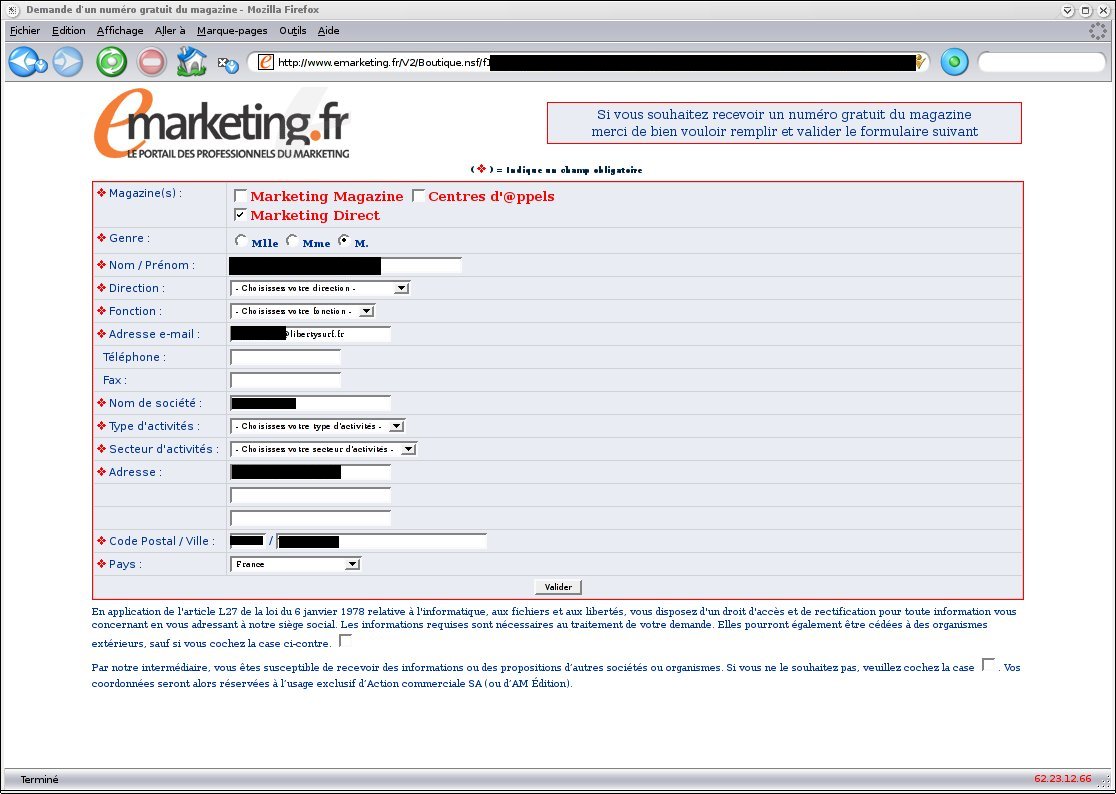Select the Mlle radio button

(x=241, y=241)
